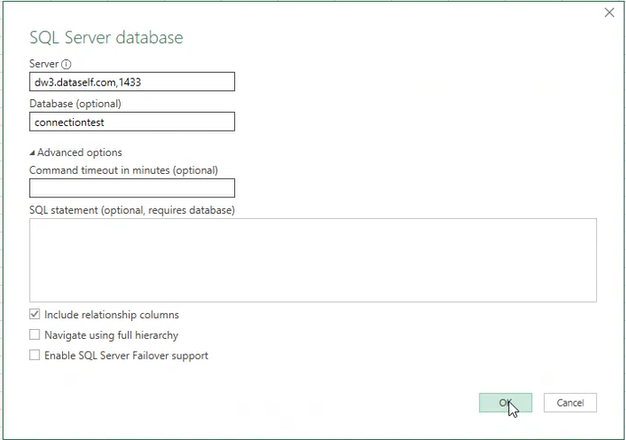Click the 'Command timeout in minutes' label
This screenshot has height=440, width=626.
tap(124, 170)
